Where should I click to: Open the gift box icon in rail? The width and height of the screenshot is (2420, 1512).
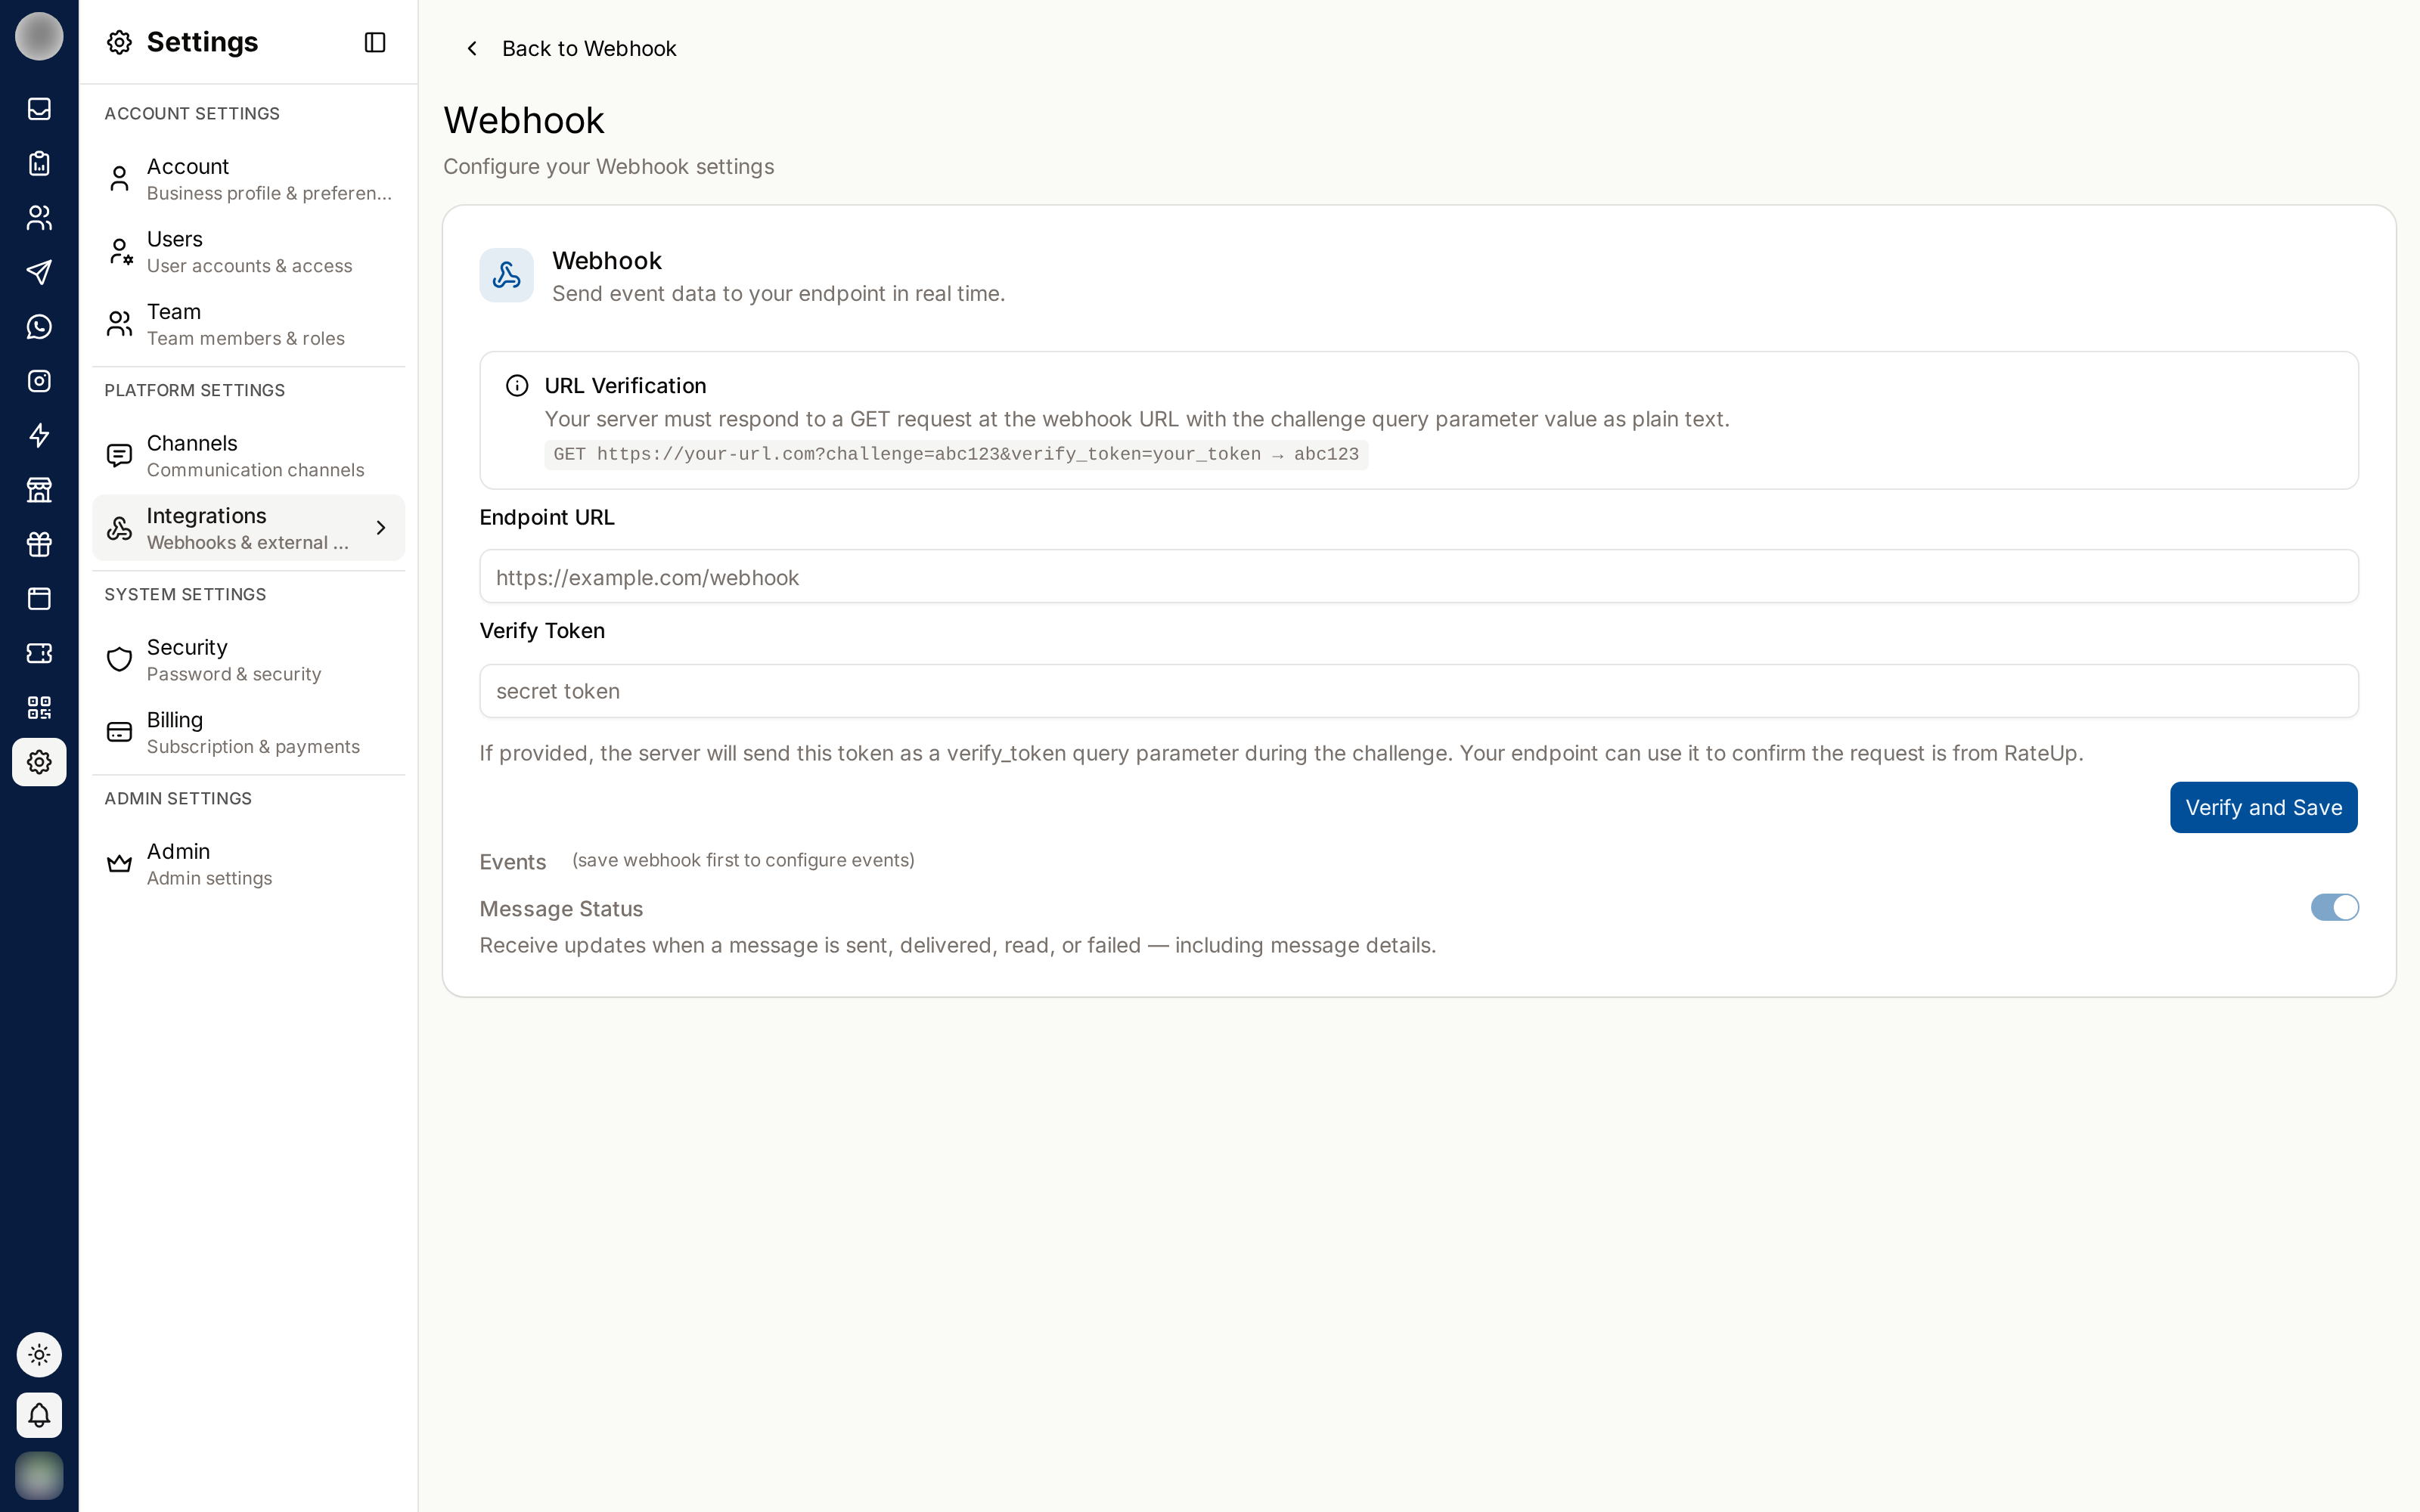coord(39,544)
